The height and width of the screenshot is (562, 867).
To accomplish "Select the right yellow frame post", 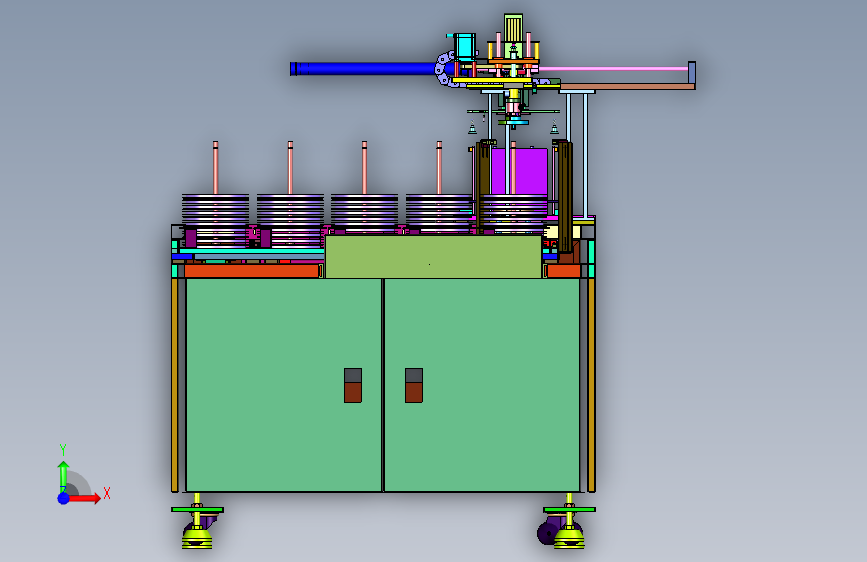I will (591, 385).
